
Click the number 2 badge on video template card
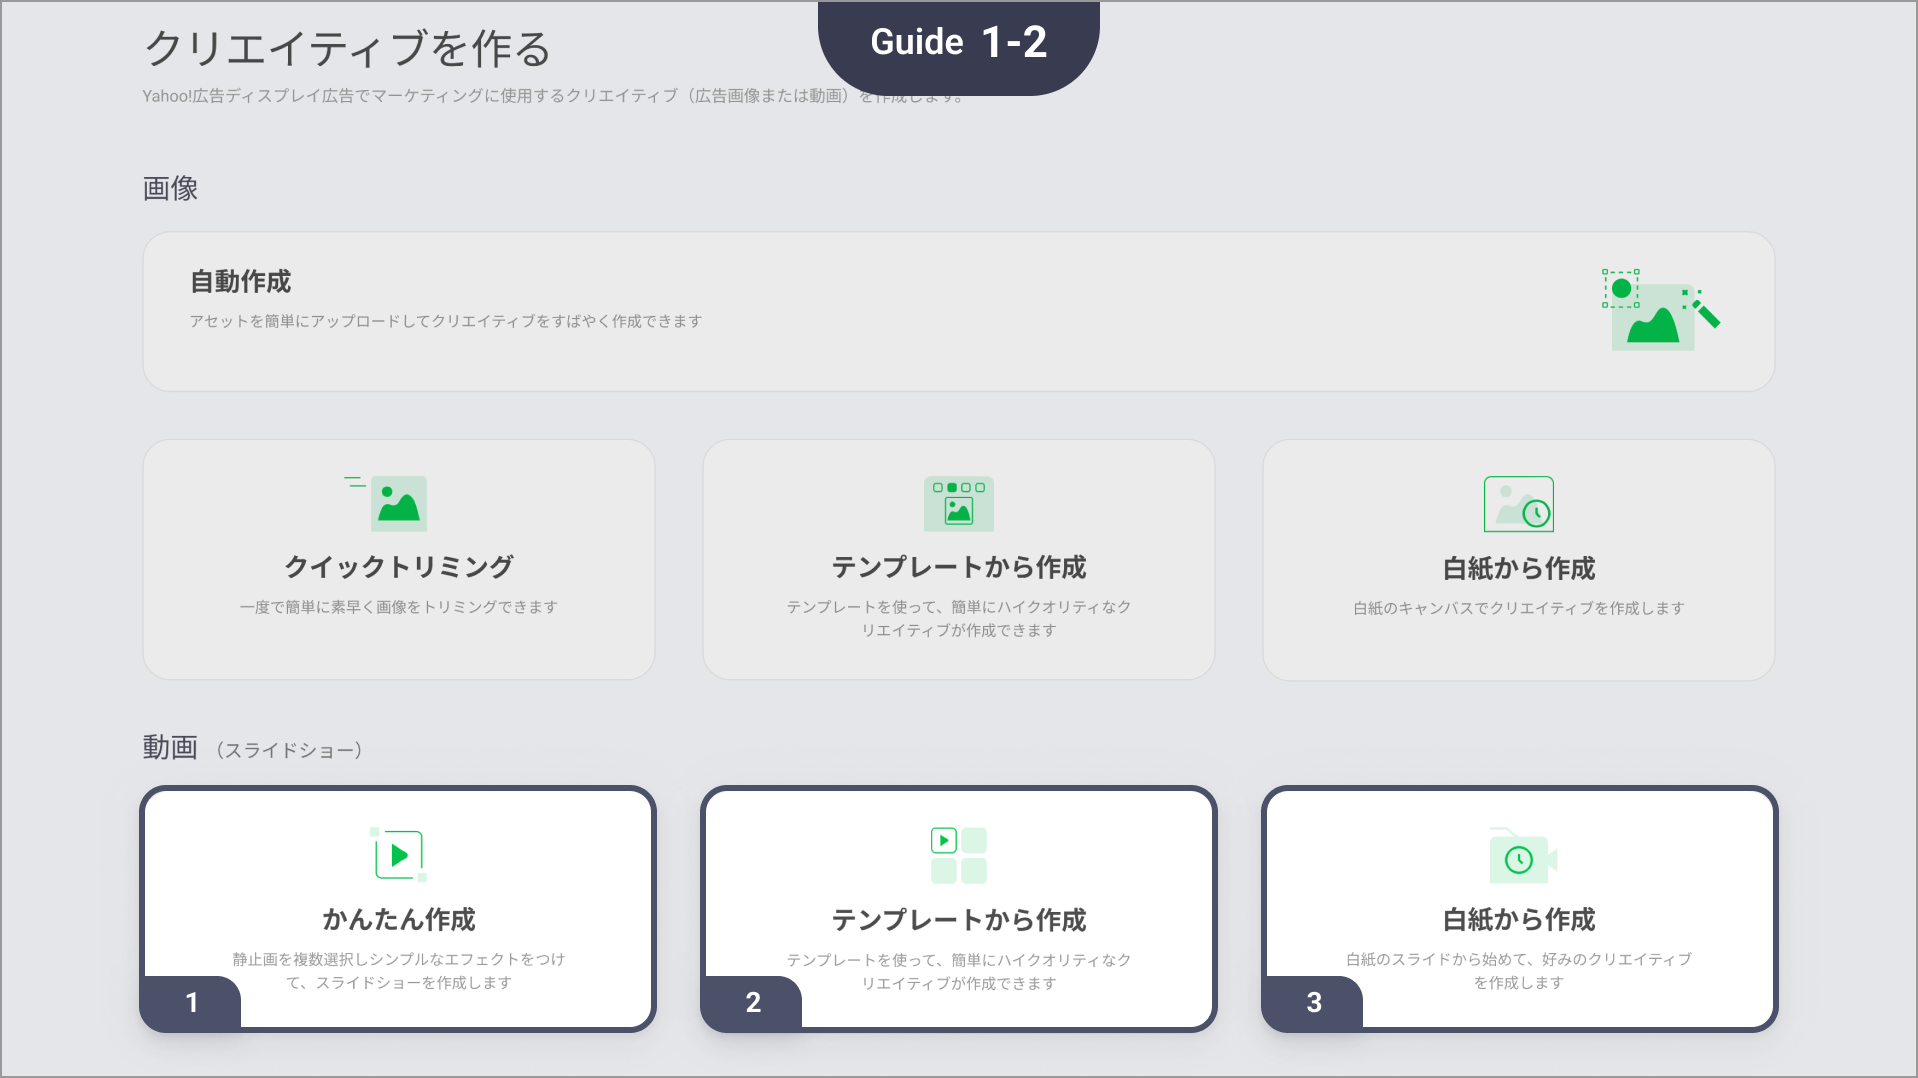point(753,1002)
